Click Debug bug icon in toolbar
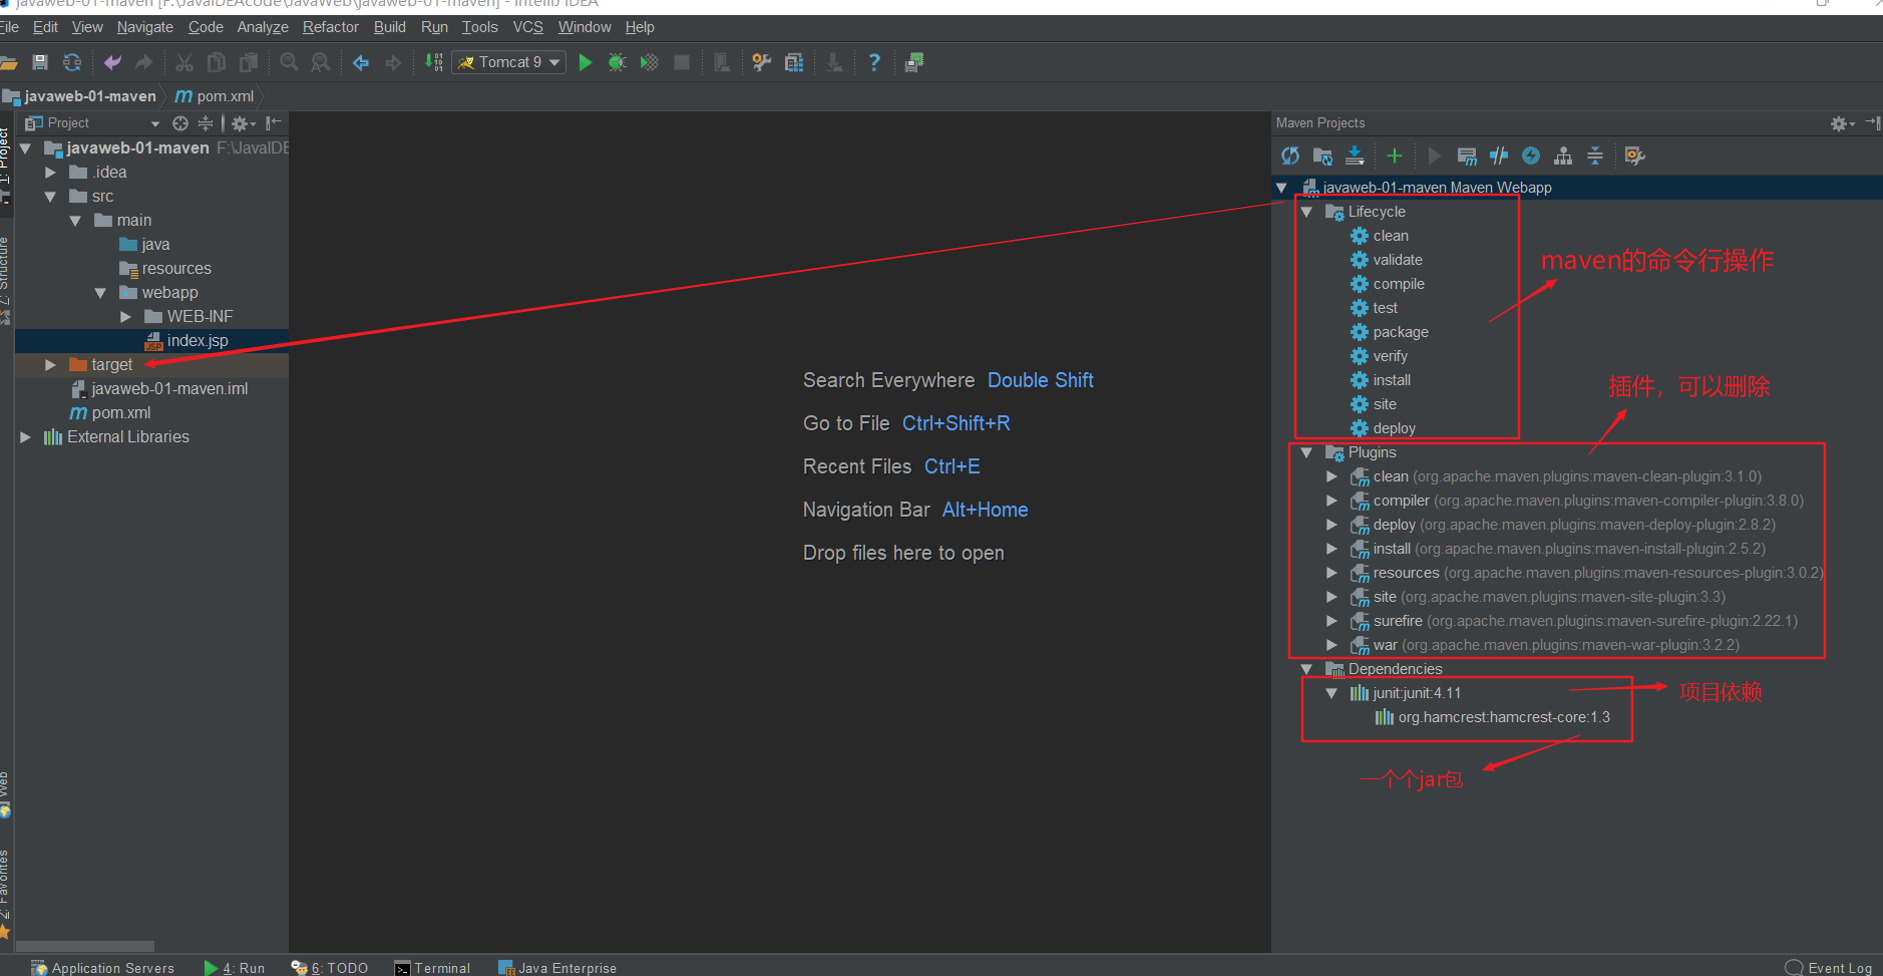This screenshot has height=976, width=1883. click(x=617, y=63)
